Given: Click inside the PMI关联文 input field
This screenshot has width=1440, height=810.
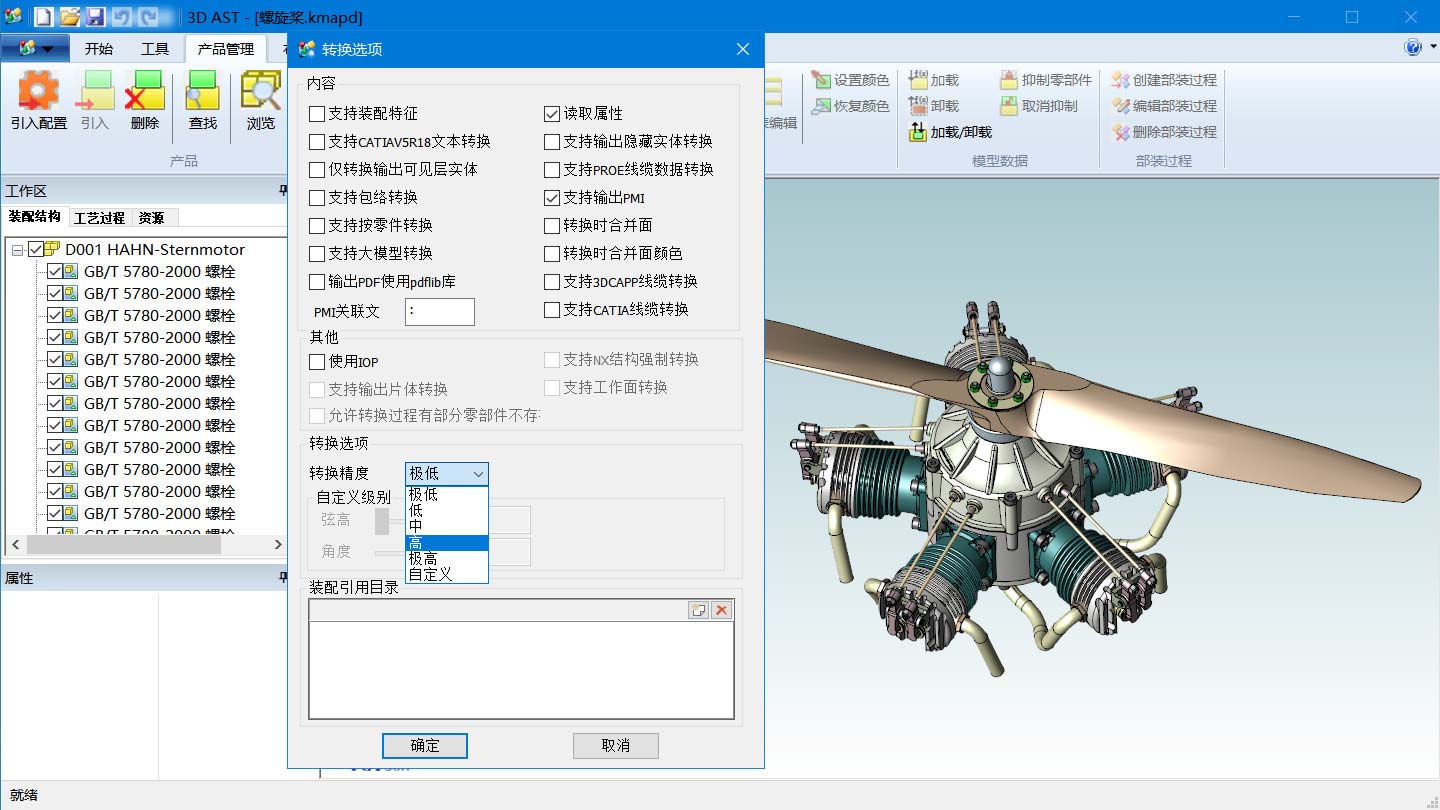Looking at the screenshot, I should pyautogui.click(x=440, y=311).
